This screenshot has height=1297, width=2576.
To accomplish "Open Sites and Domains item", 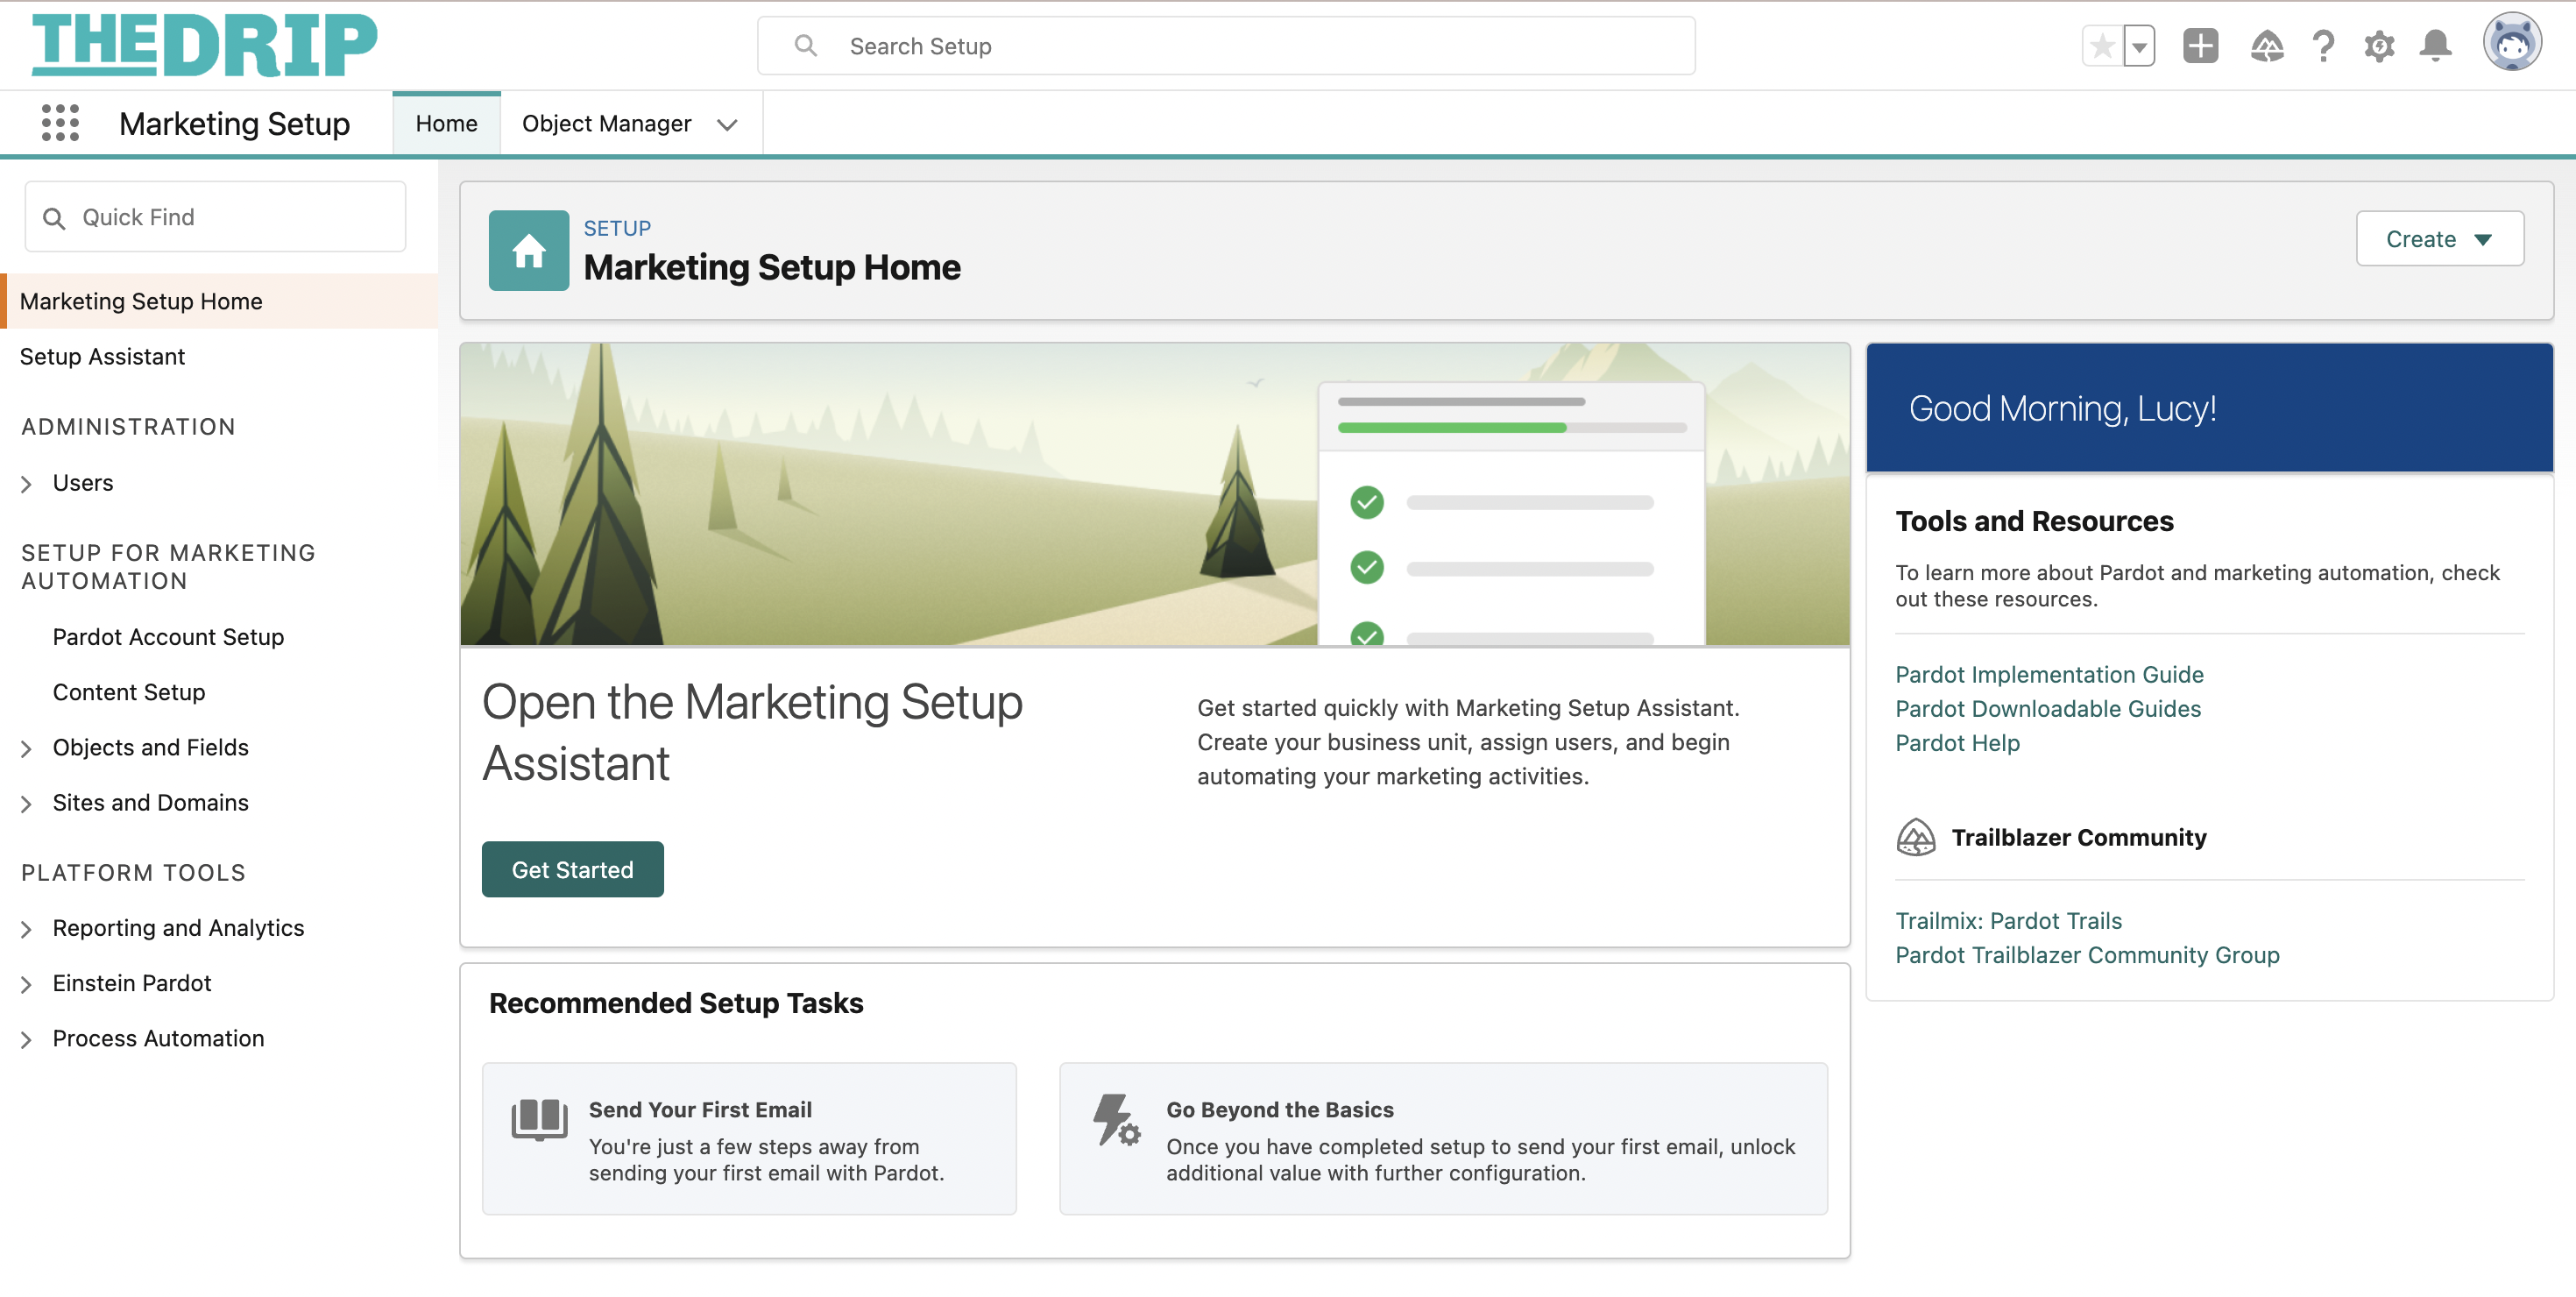I will coord(150,802).
